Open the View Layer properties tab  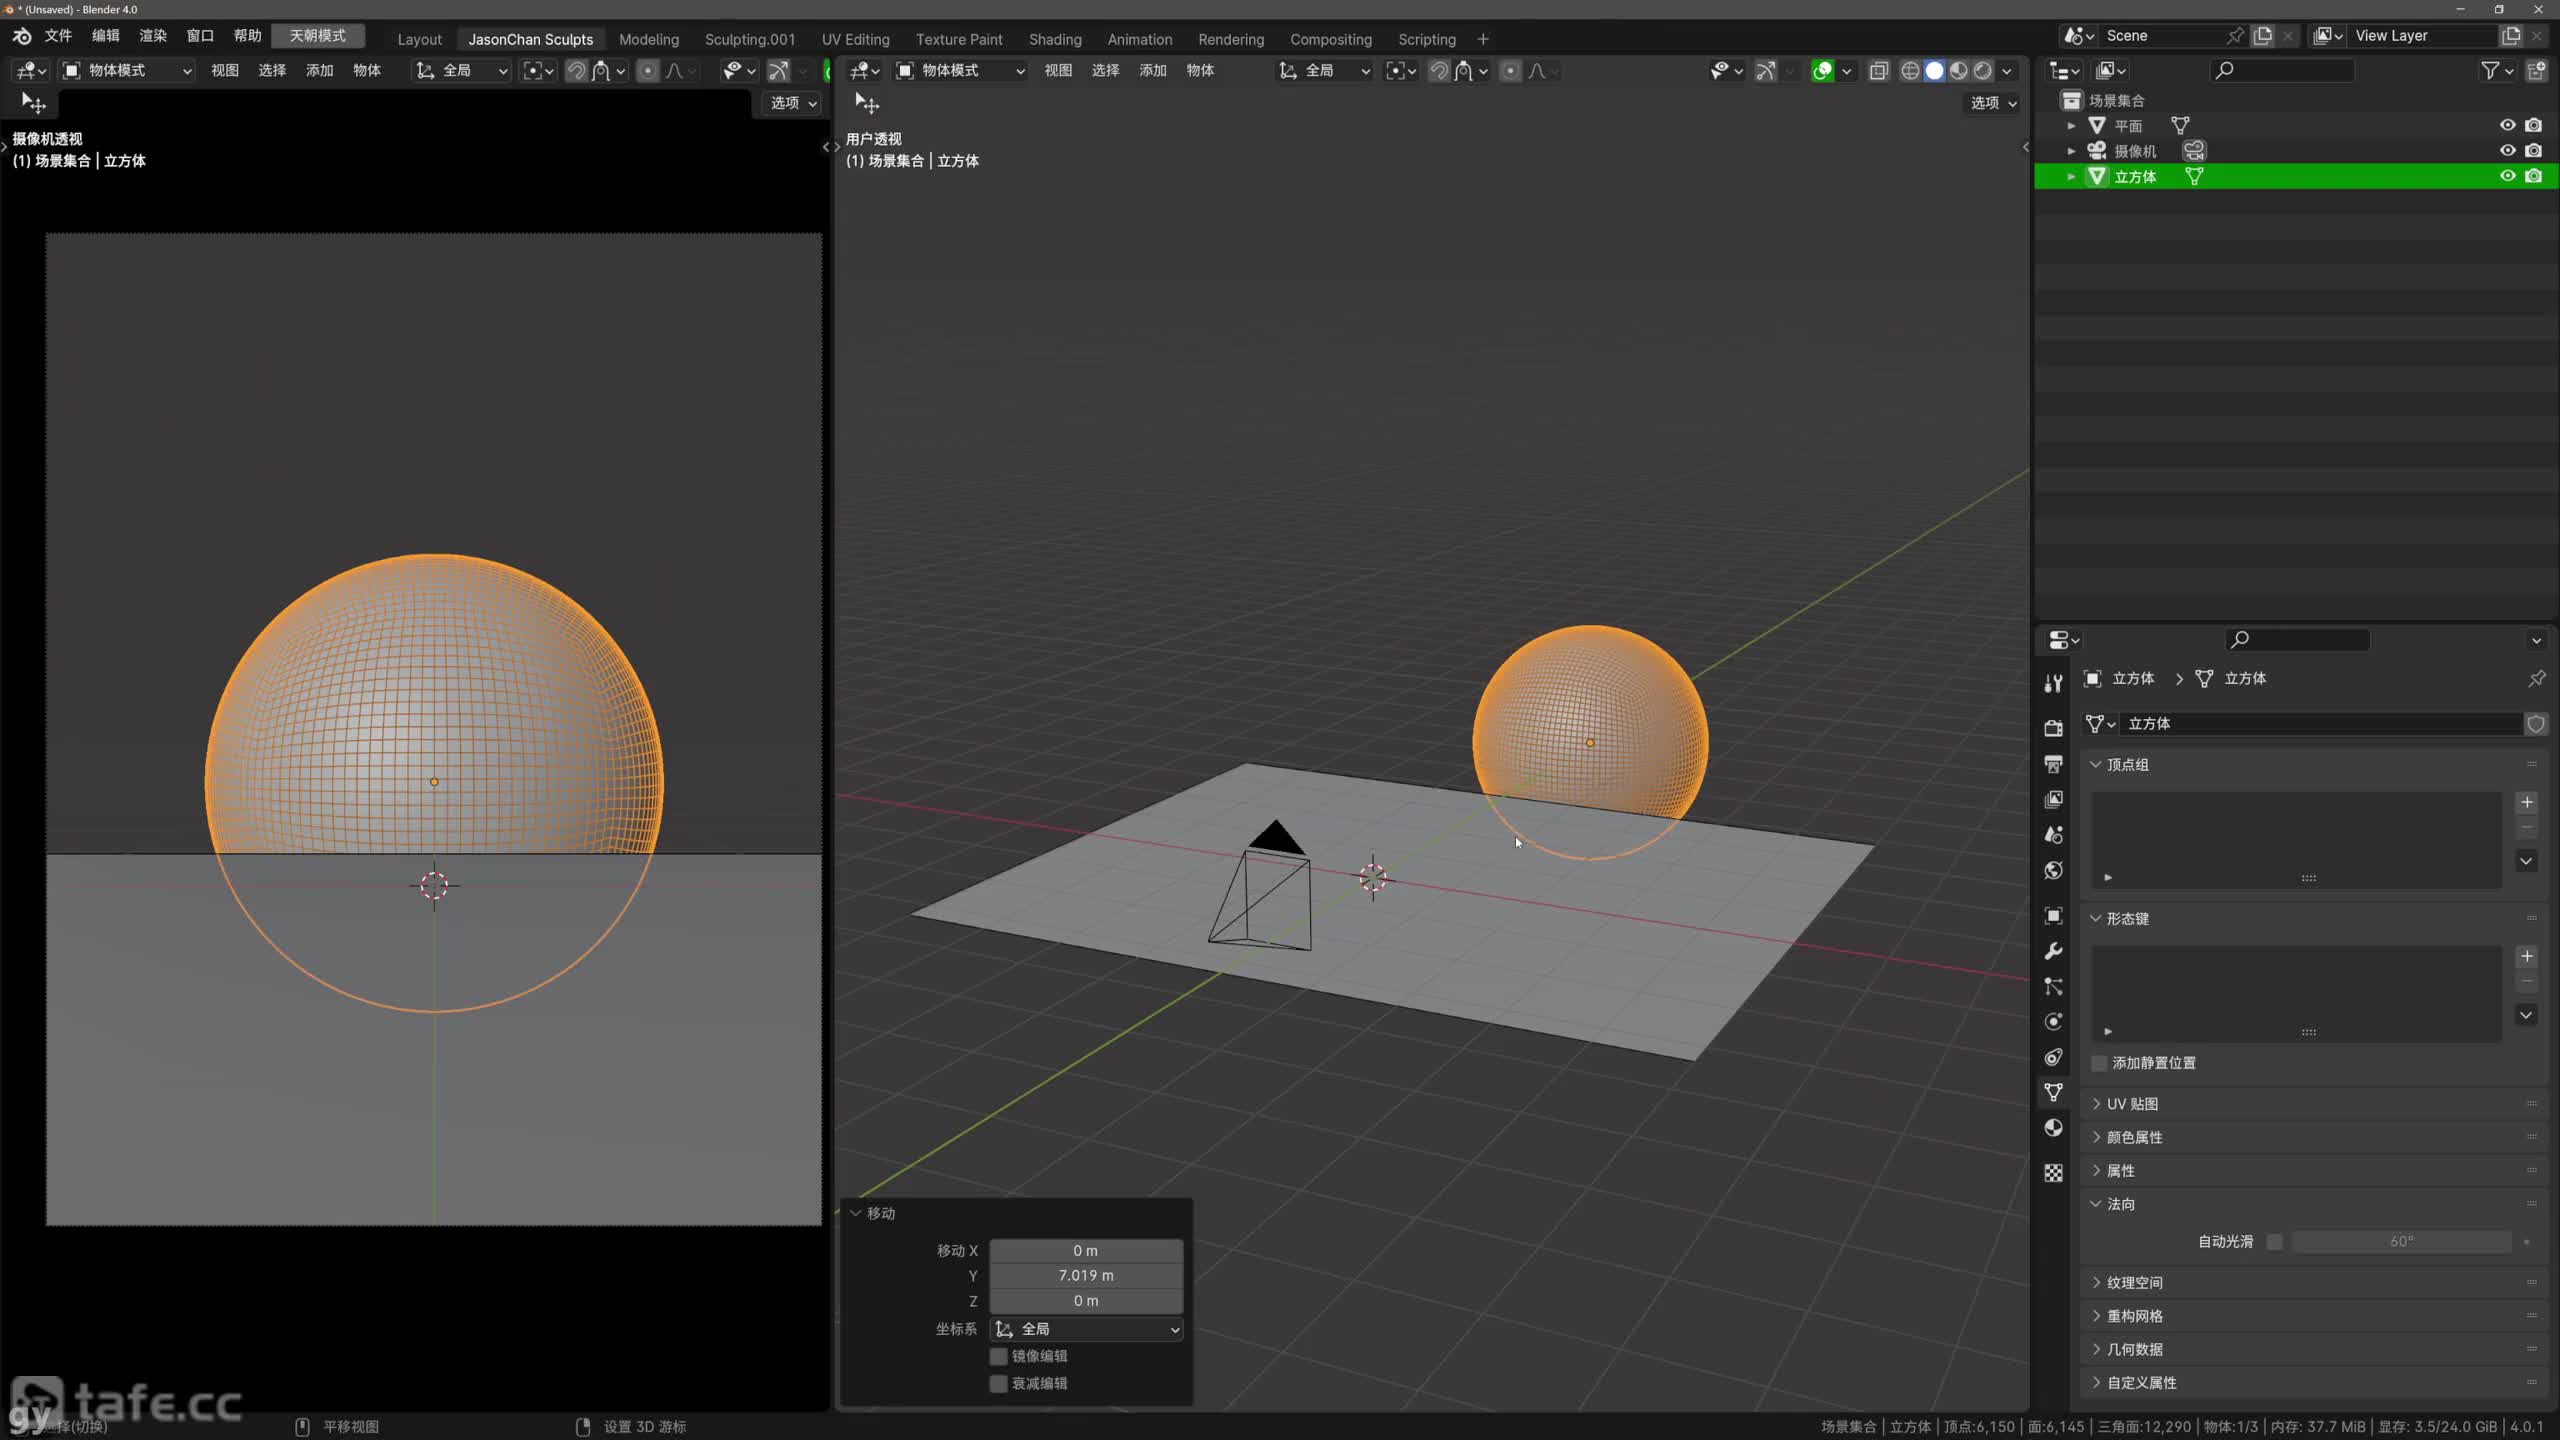point(2053,799)
